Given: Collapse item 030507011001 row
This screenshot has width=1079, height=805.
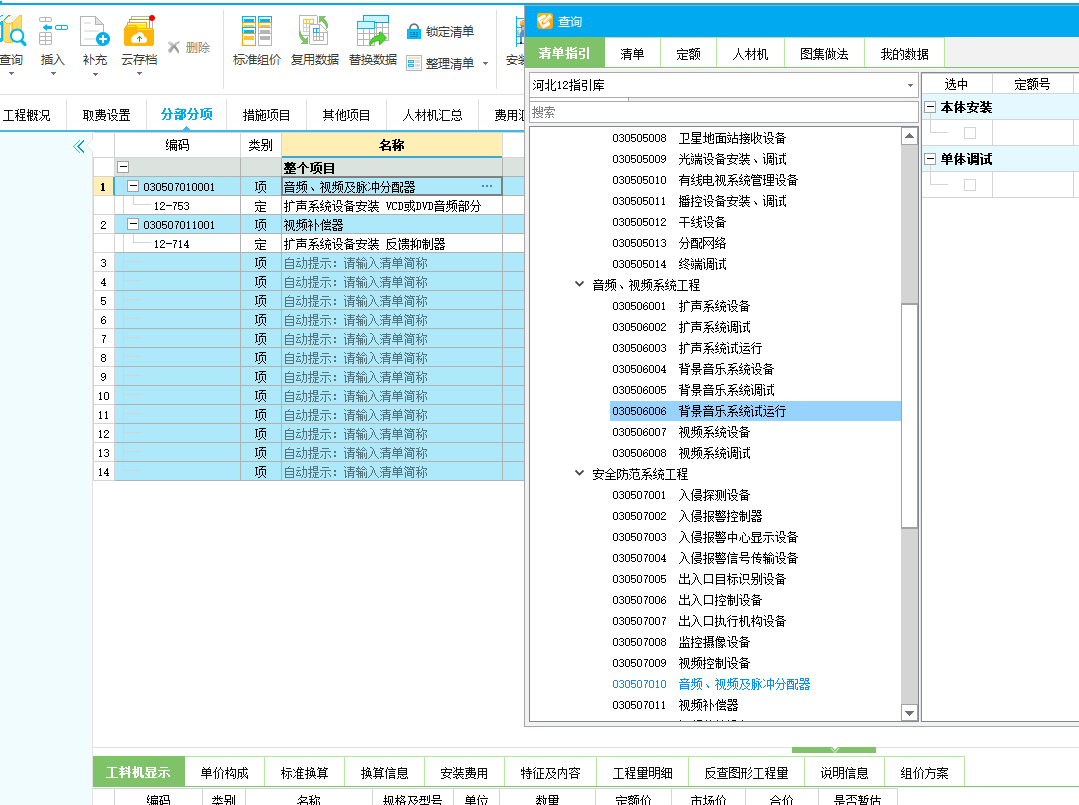Looking at the screenshot, I should point(133,224).
